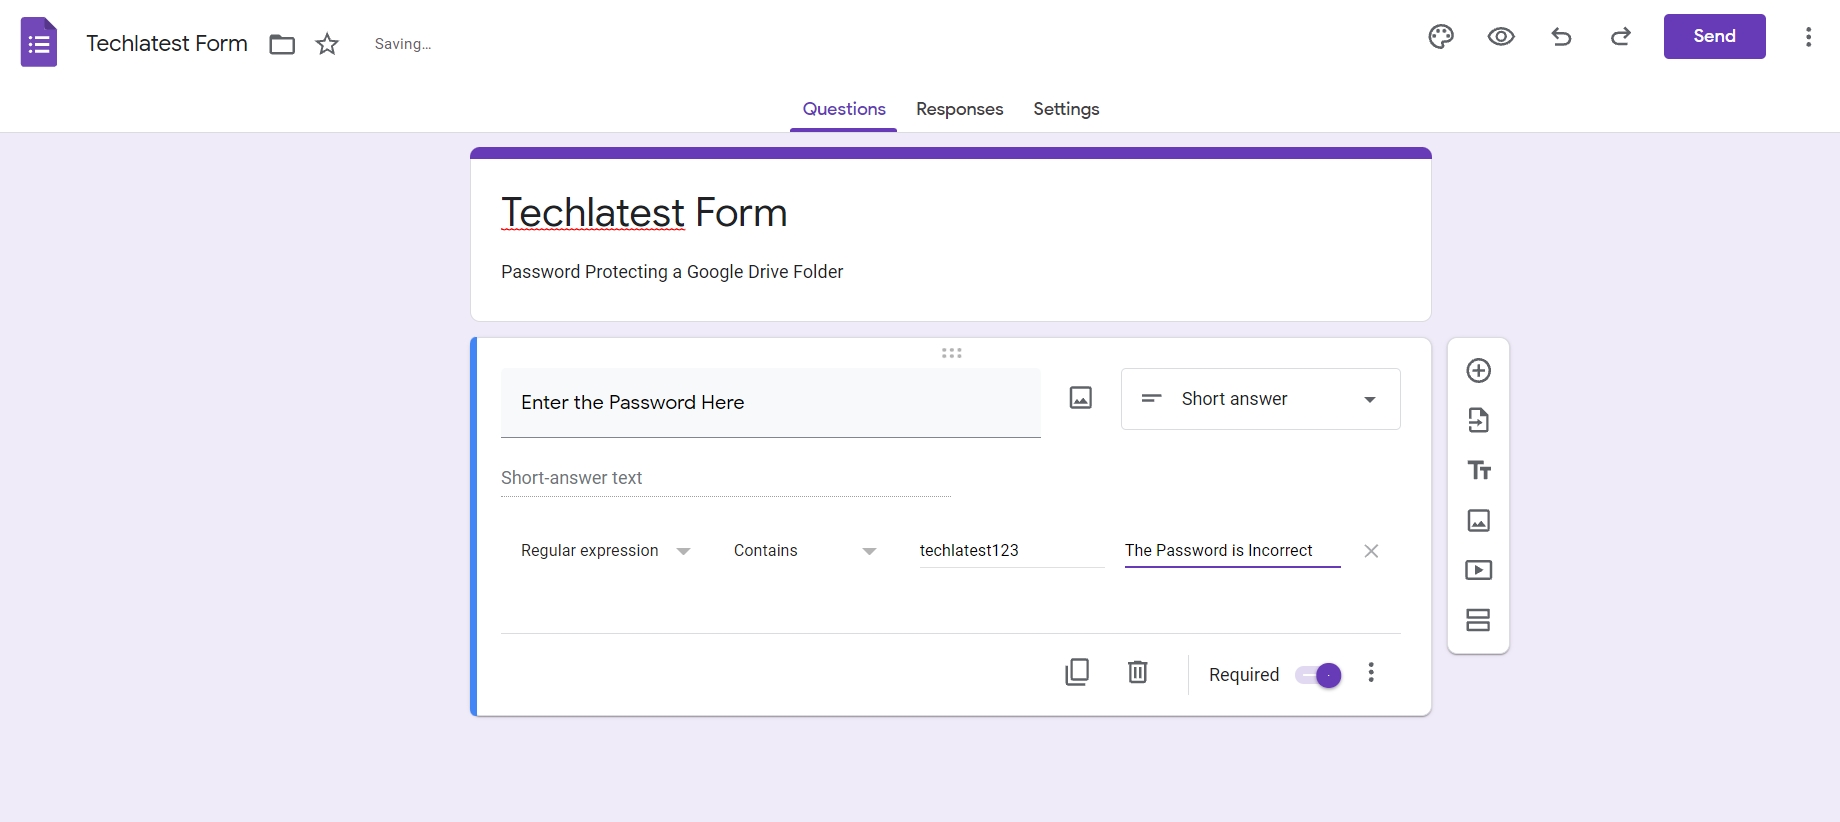Switch to the Settings tab
This screenshot has width=1840, height=822.
tap(1066, 109)
